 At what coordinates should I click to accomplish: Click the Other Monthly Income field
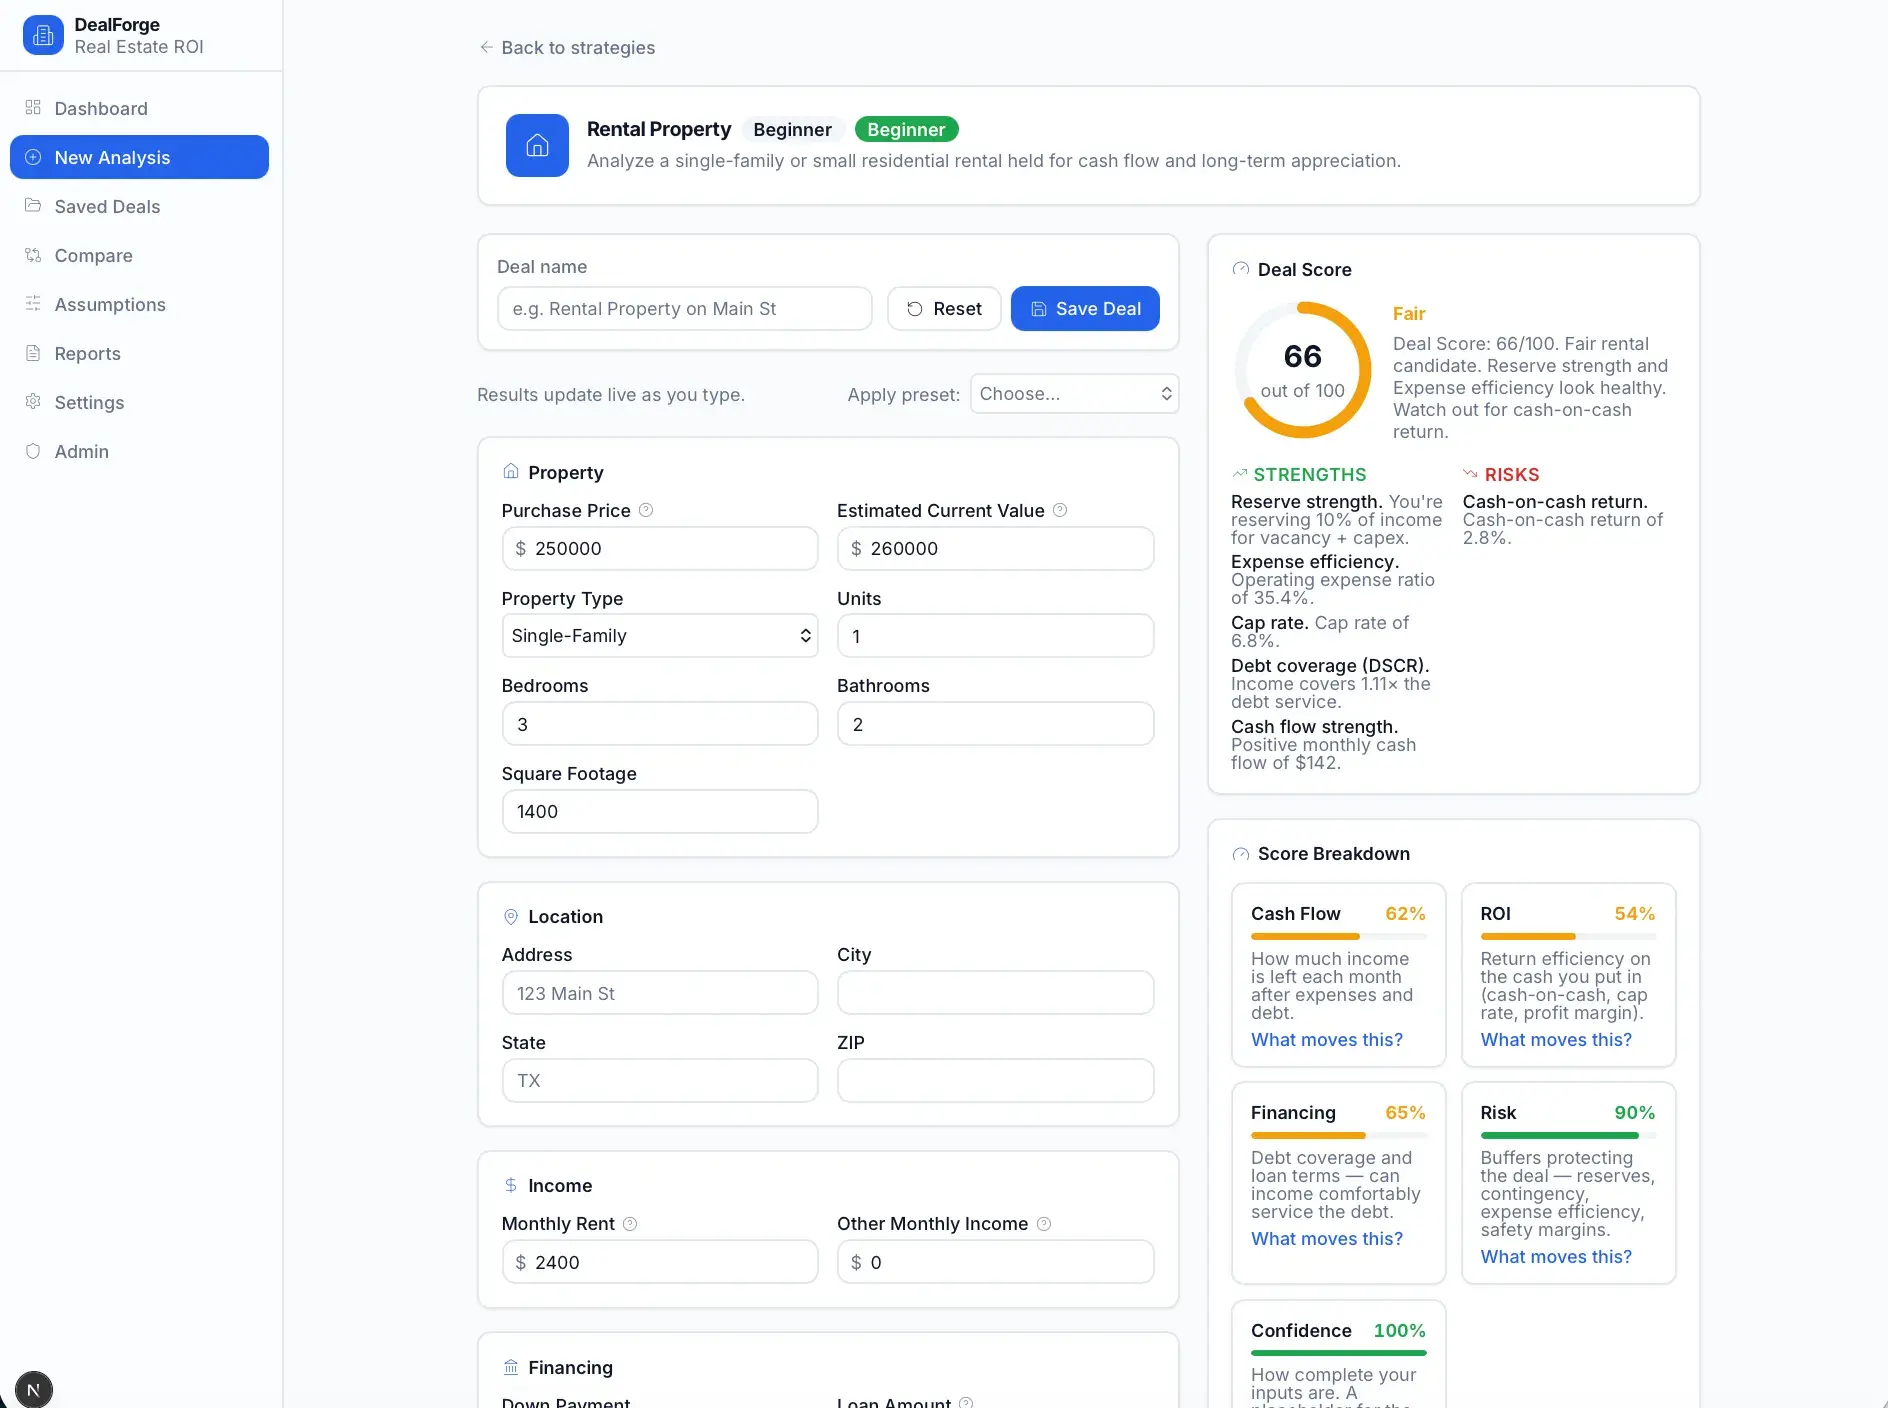[x=995, y=1262]
